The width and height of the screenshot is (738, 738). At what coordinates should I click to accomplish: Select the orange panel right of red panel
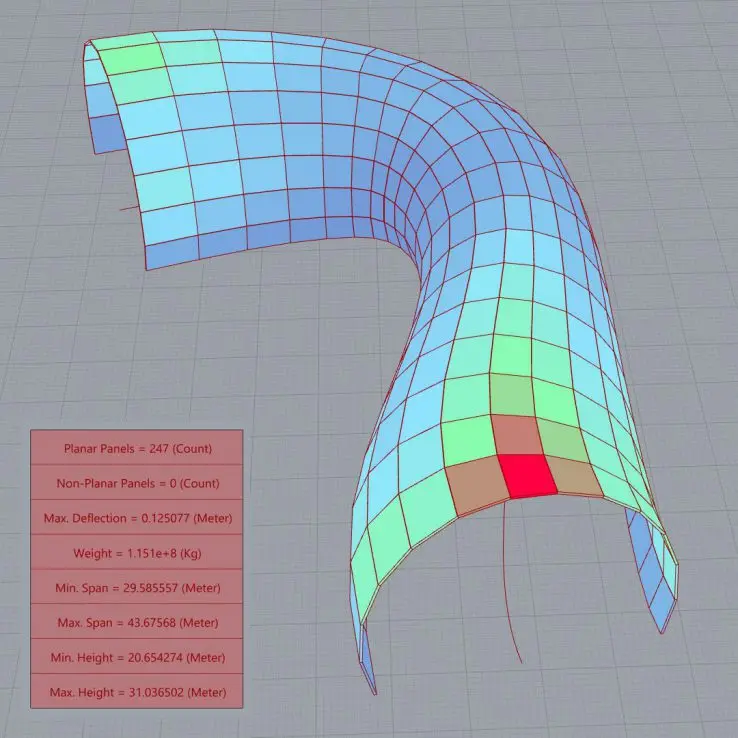point(574,475)
